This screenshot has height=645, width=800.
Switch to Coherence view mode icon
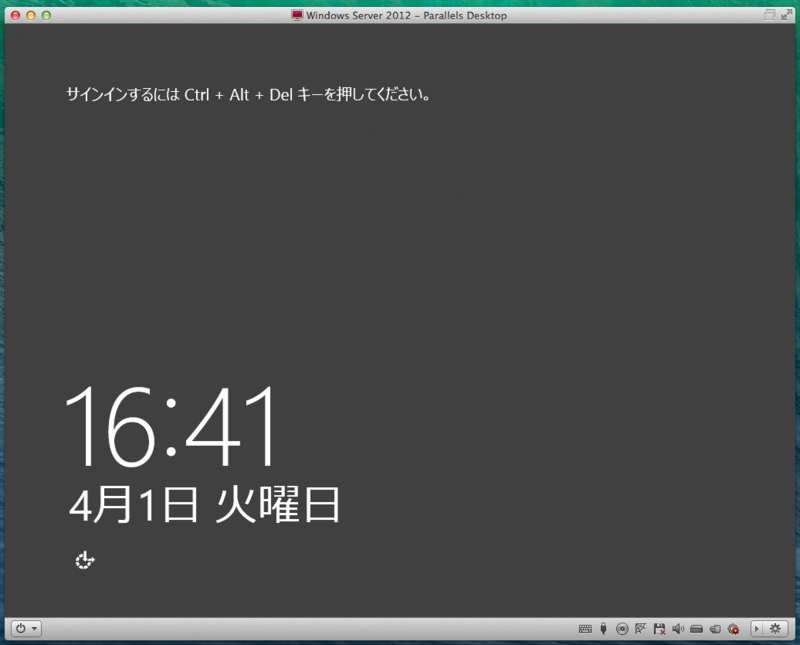click(769, 15)
